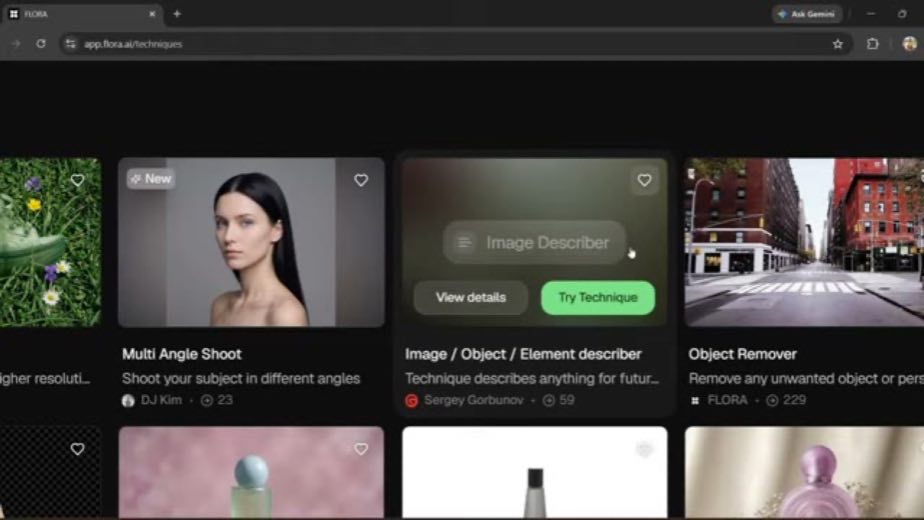Open the Multi Angle Shoot portrait thumbnail
The image size is (924, 520).
[x=251, y=242]
